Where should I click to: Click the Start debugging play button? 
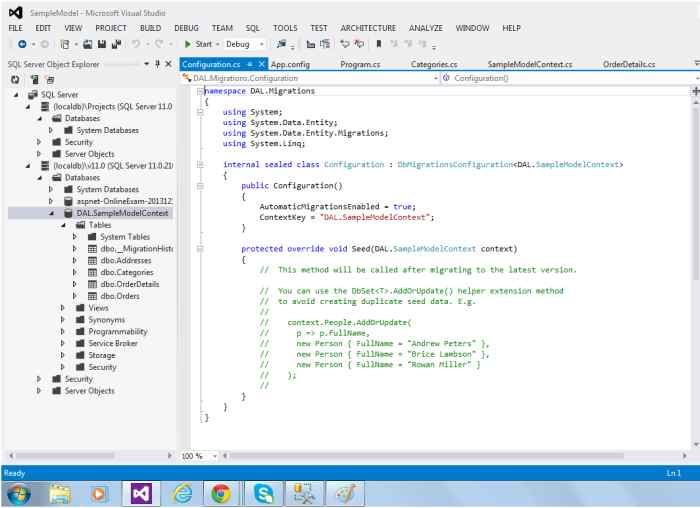click(x=188, y=44)
